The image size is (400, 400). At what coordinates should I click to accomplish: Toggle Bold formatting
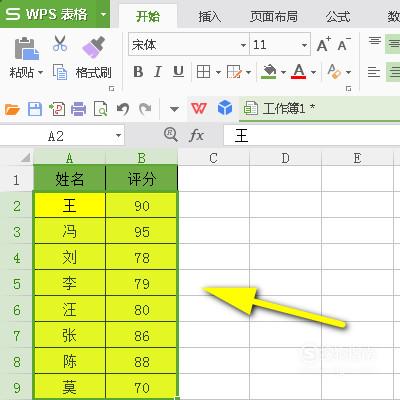click(x=138, y=72)
